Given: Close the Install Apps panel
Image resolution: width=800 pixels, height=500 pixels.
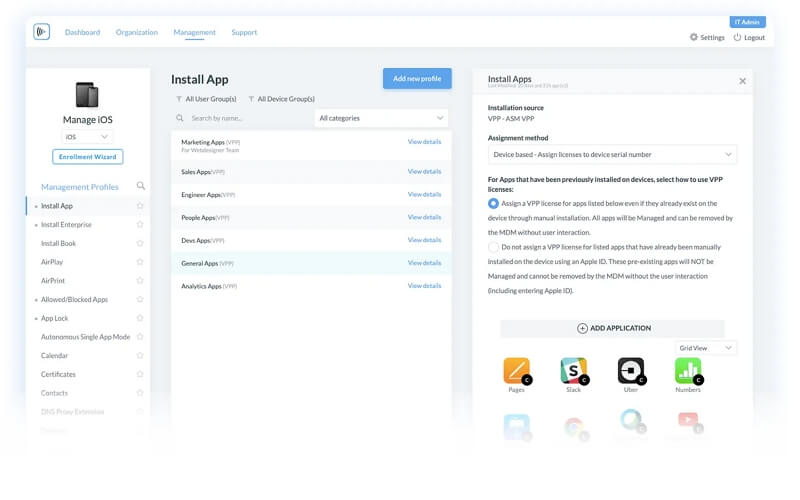Looking at the screenshot, I should [x=742, y=81].
